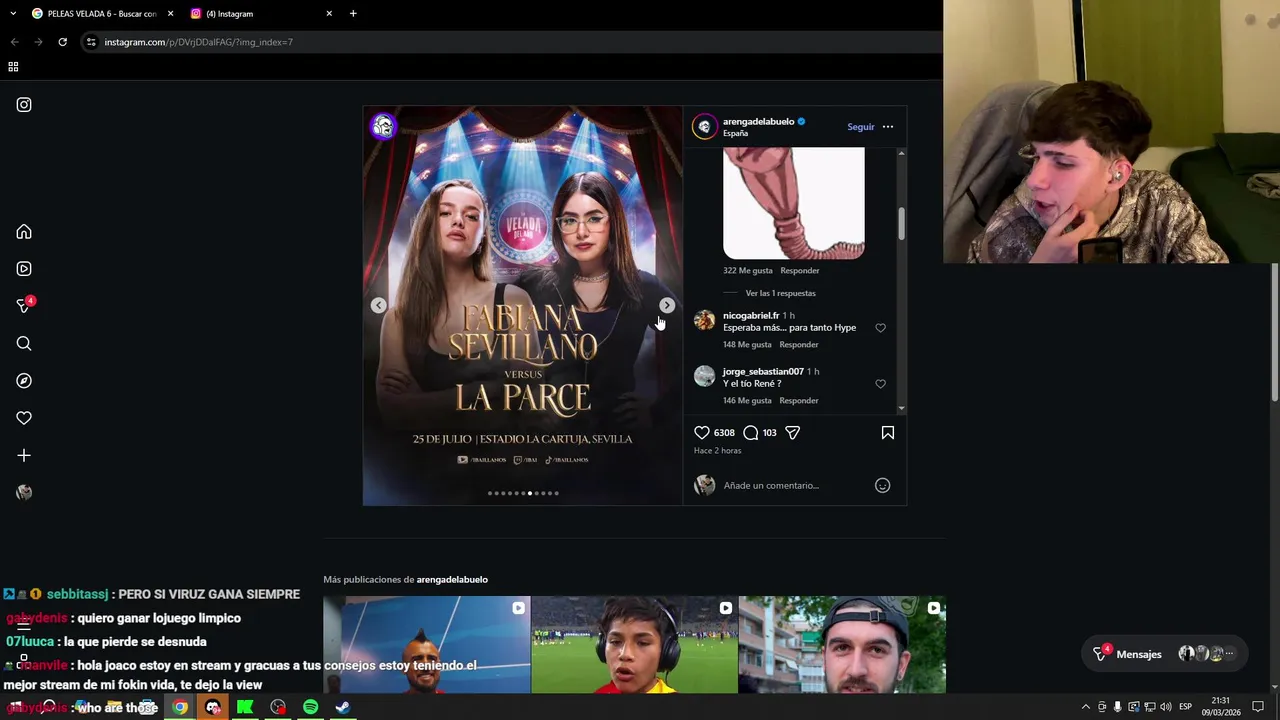Reply to jorge_sebastian007's comment
Screen dimensions: 1280x720
pos(799,401)
